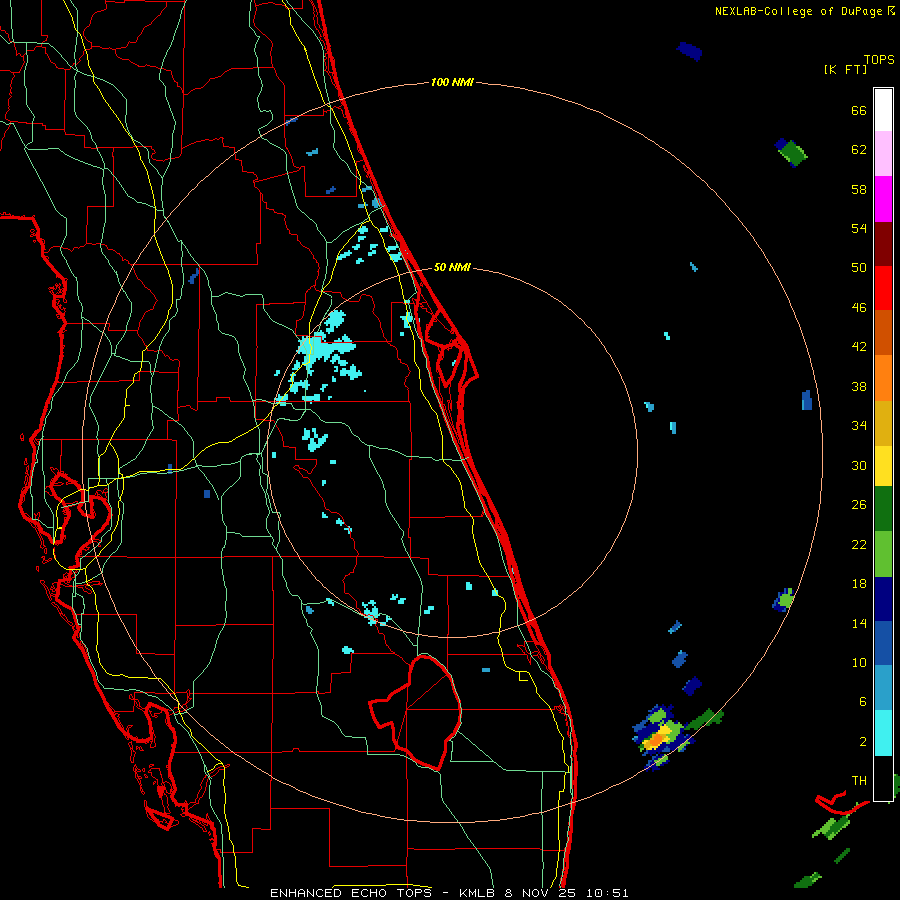The width and height of the screenshot is (900, 900).
Task: Click the legend value 62
Action: pyautogui.click(x=859, y=150)
